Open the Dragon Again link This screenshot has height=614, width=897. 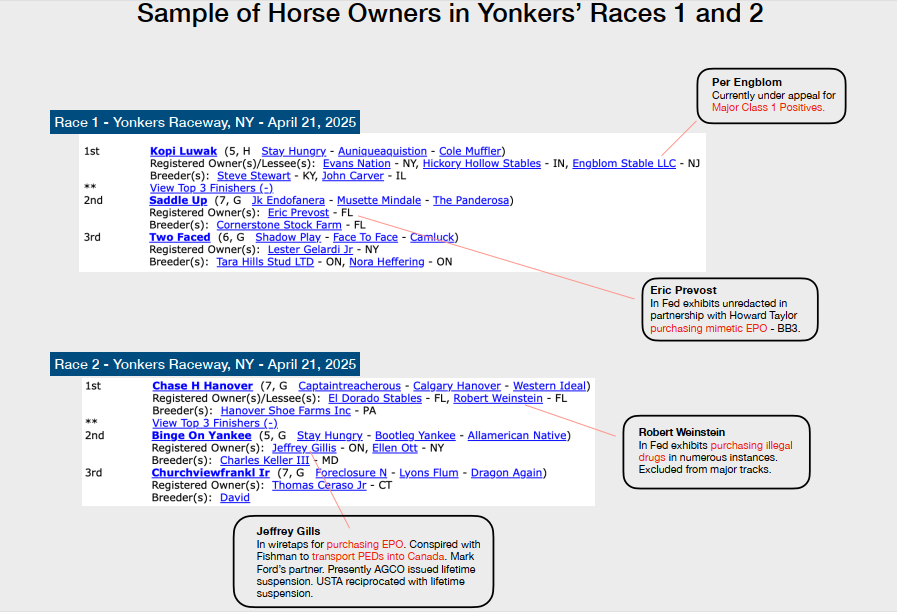pyautogui.click(x=506, y=473)
